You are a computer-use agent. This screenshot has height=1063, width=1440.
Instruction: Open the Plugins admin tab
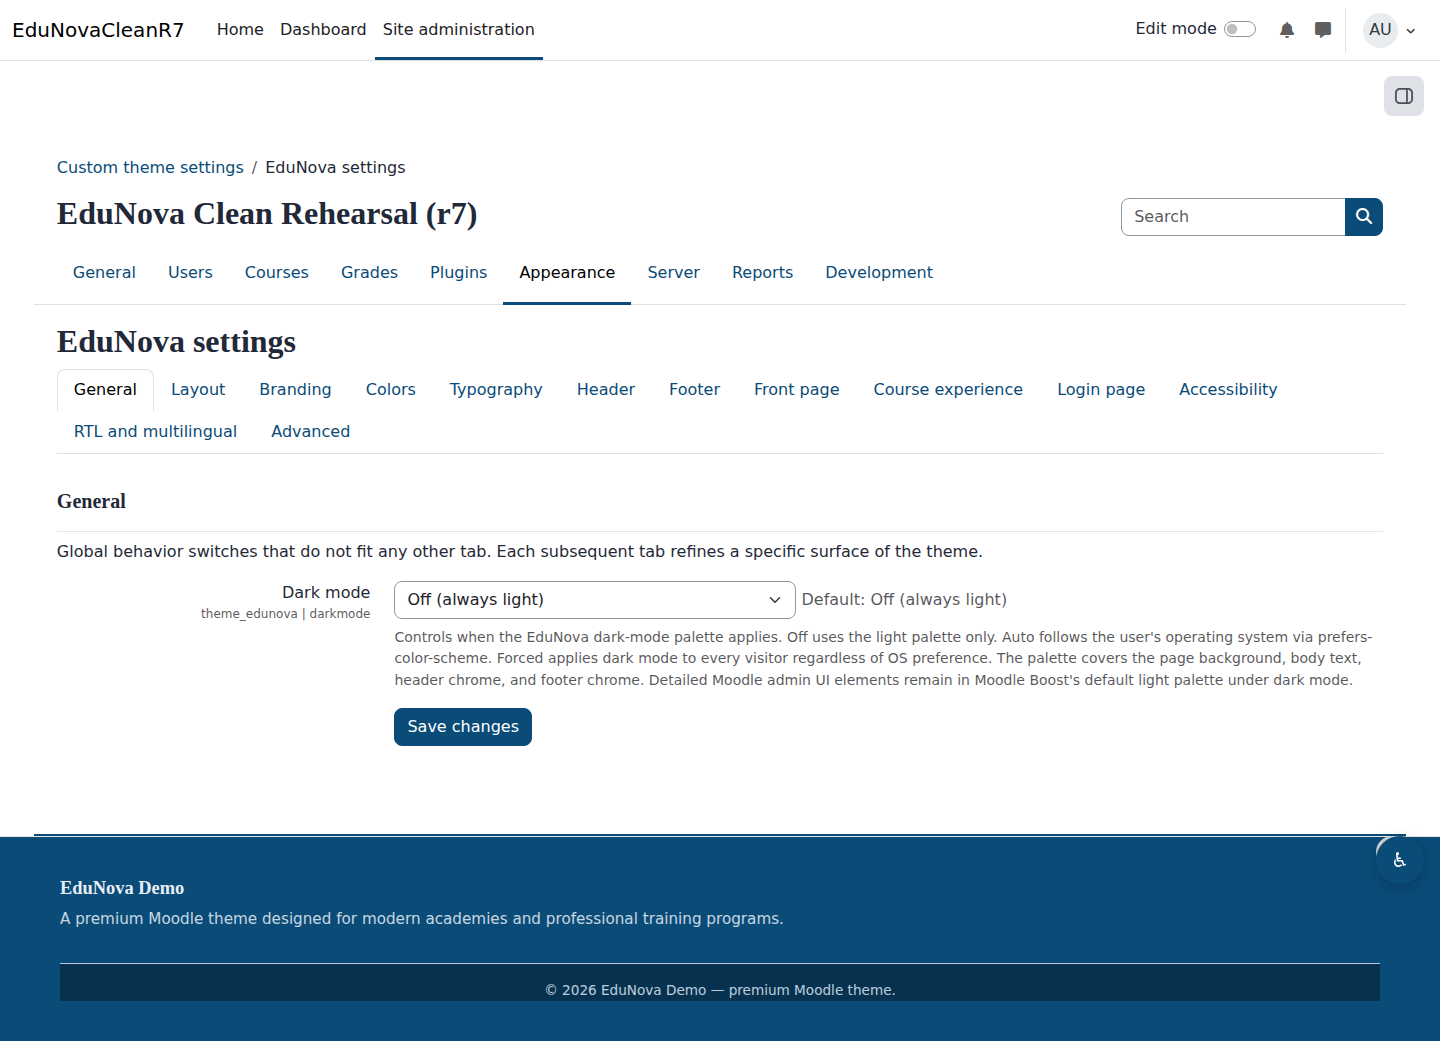(459, 272)
